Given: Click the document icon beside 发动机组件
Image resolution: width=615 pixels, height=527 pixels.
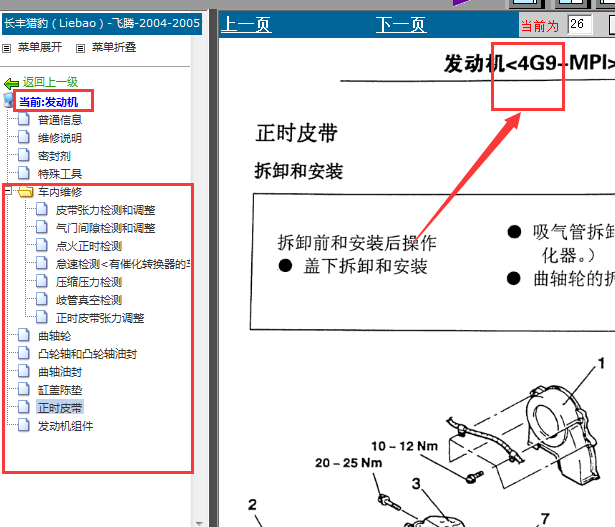Looking at the screenshot, I should tap(24, 425).
